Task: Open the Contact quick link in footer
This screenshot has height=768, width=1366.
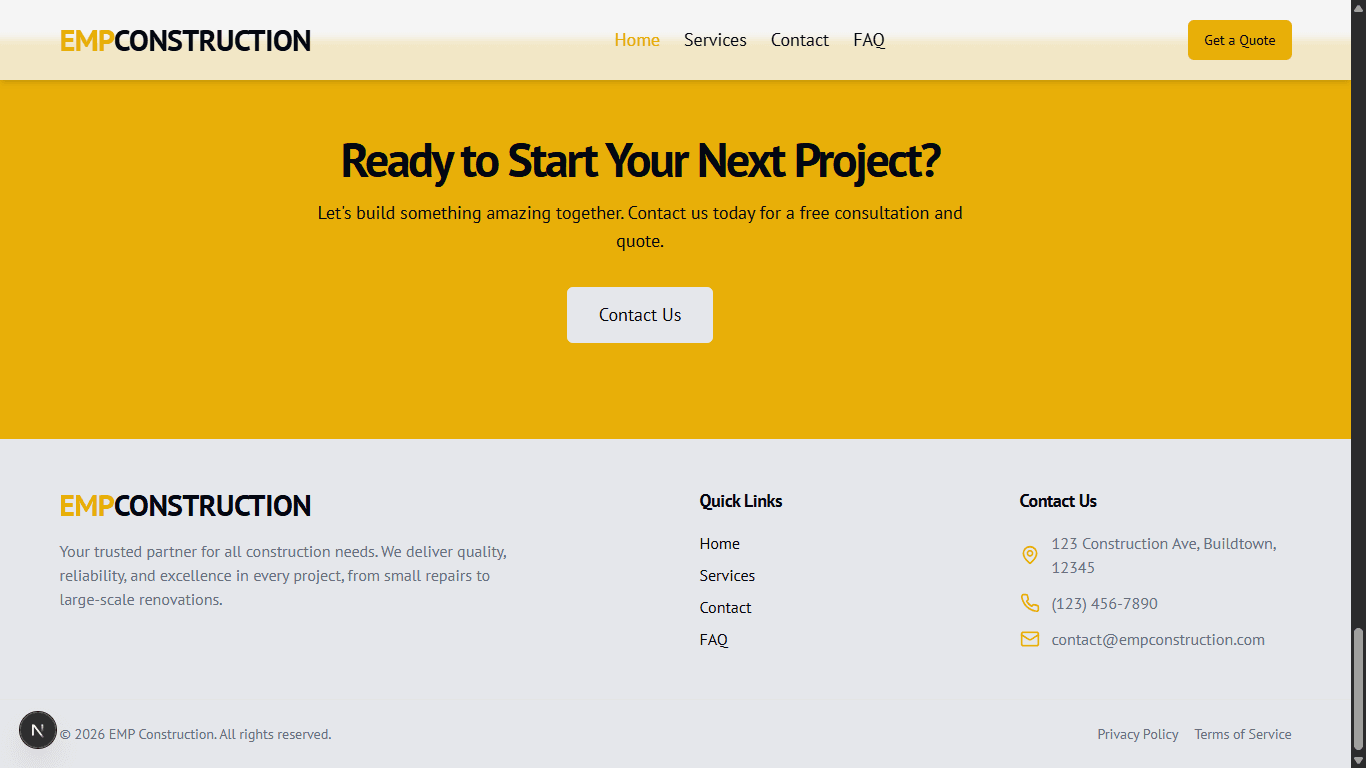Action: pos(725,608)
